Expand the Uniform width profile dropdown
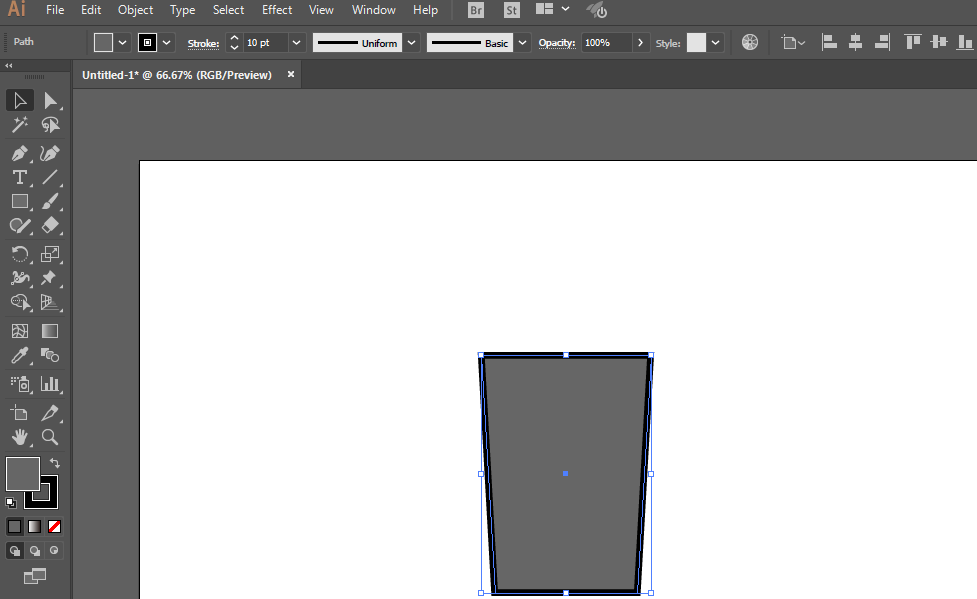 (x=411, y=43)
